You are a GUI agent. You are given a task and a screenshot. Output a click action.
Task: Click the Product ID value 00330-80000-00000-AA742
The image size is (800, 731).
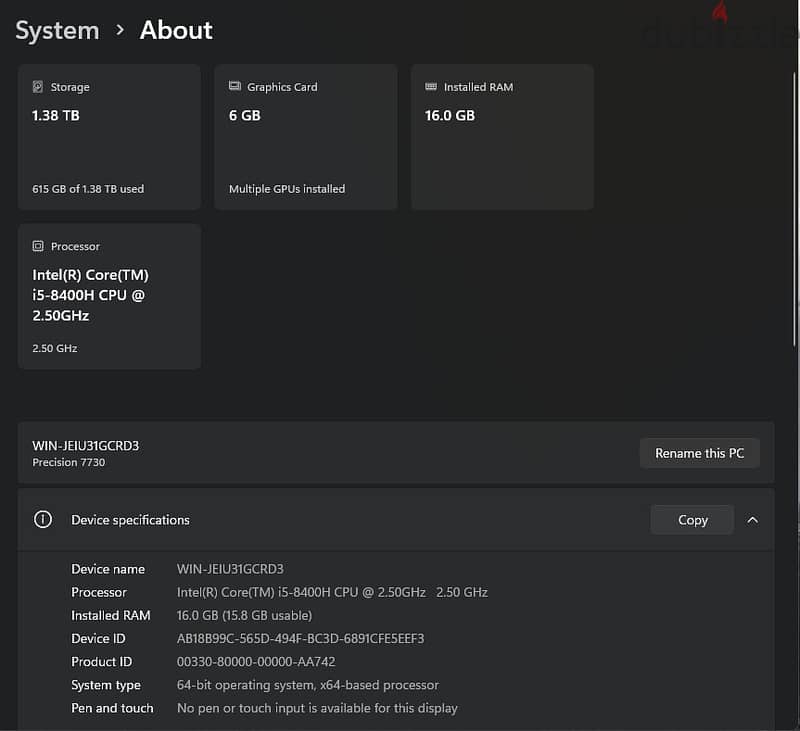(256, 662)
